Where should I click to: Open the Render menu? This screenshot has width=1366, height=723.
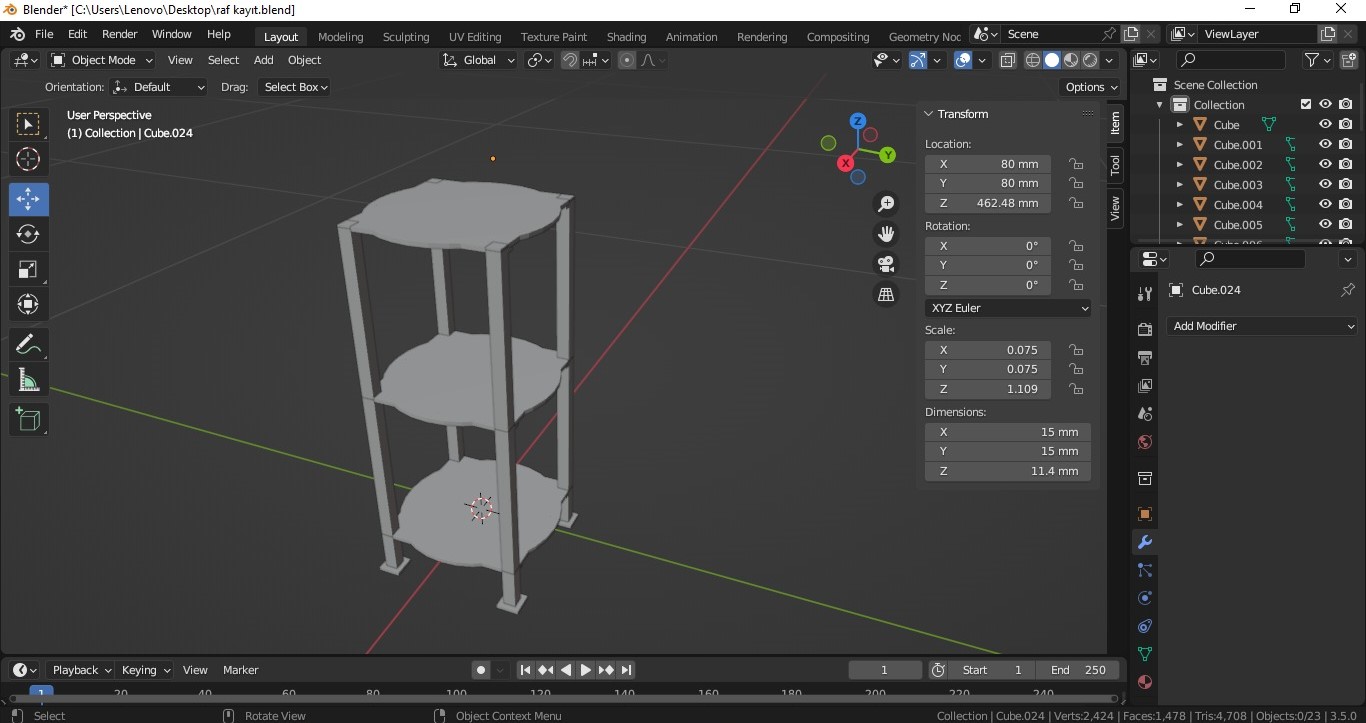(x=119, y=34)
